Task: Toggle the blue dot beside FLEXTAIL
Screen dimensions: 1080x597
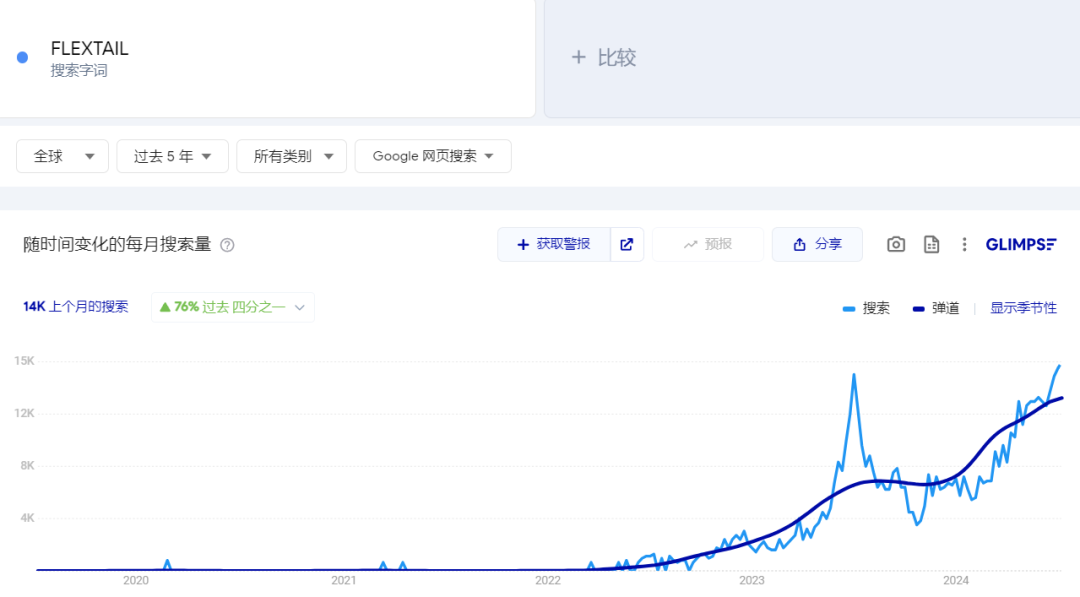Action: [22, 57]
